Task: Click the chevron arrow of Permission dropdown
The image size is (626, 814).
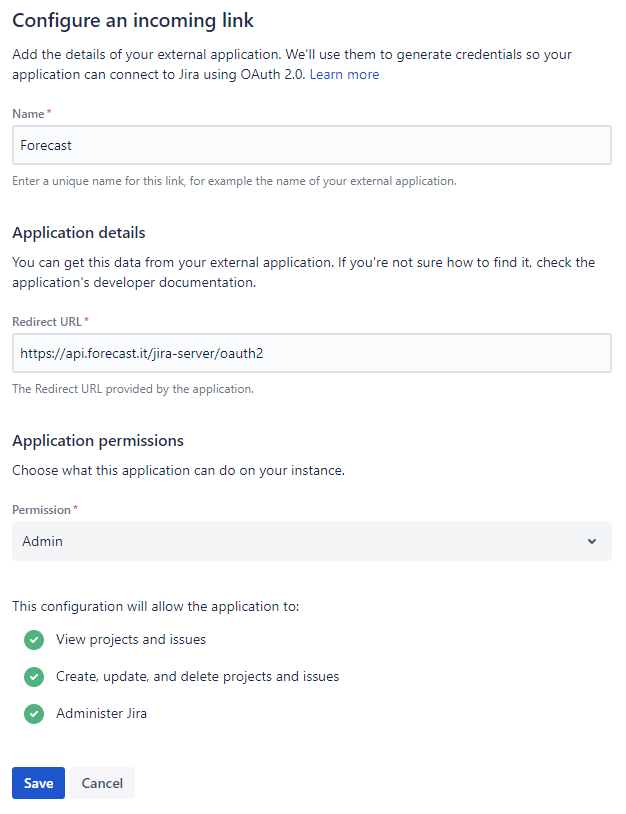Action: coord(592,541)
